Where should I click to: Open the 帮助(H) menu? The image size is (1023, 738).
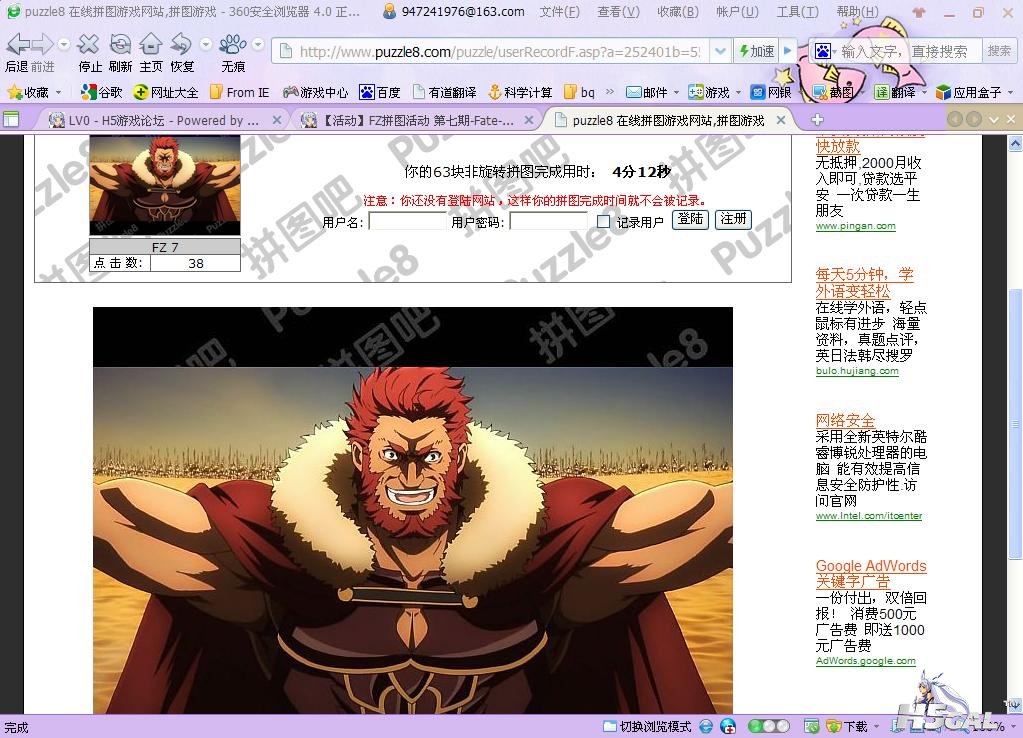pyautogui.click(x=857, y=12)
